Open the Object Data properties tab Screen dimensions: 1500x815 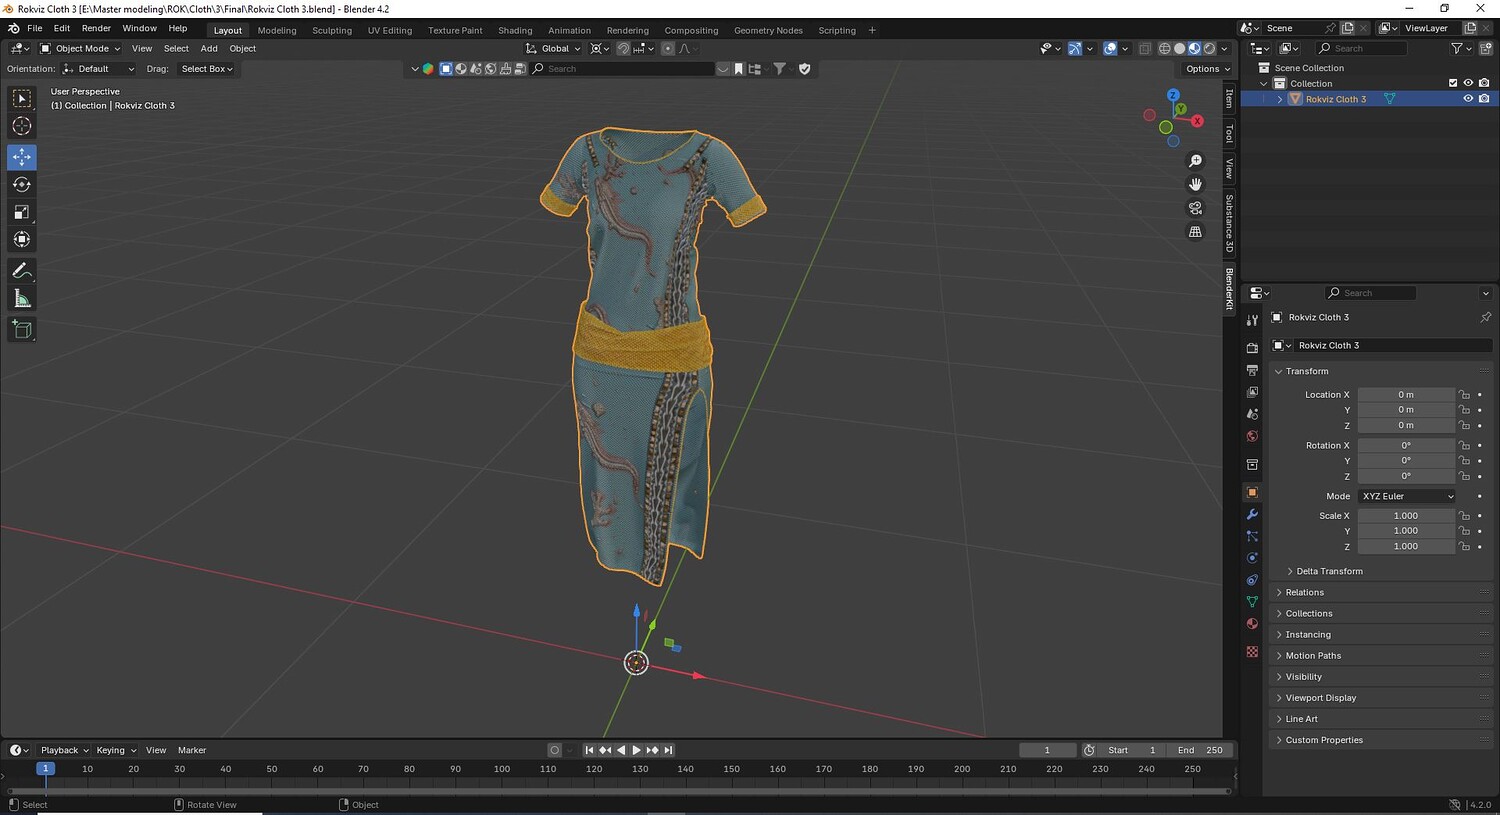(x=1252, y=602)
